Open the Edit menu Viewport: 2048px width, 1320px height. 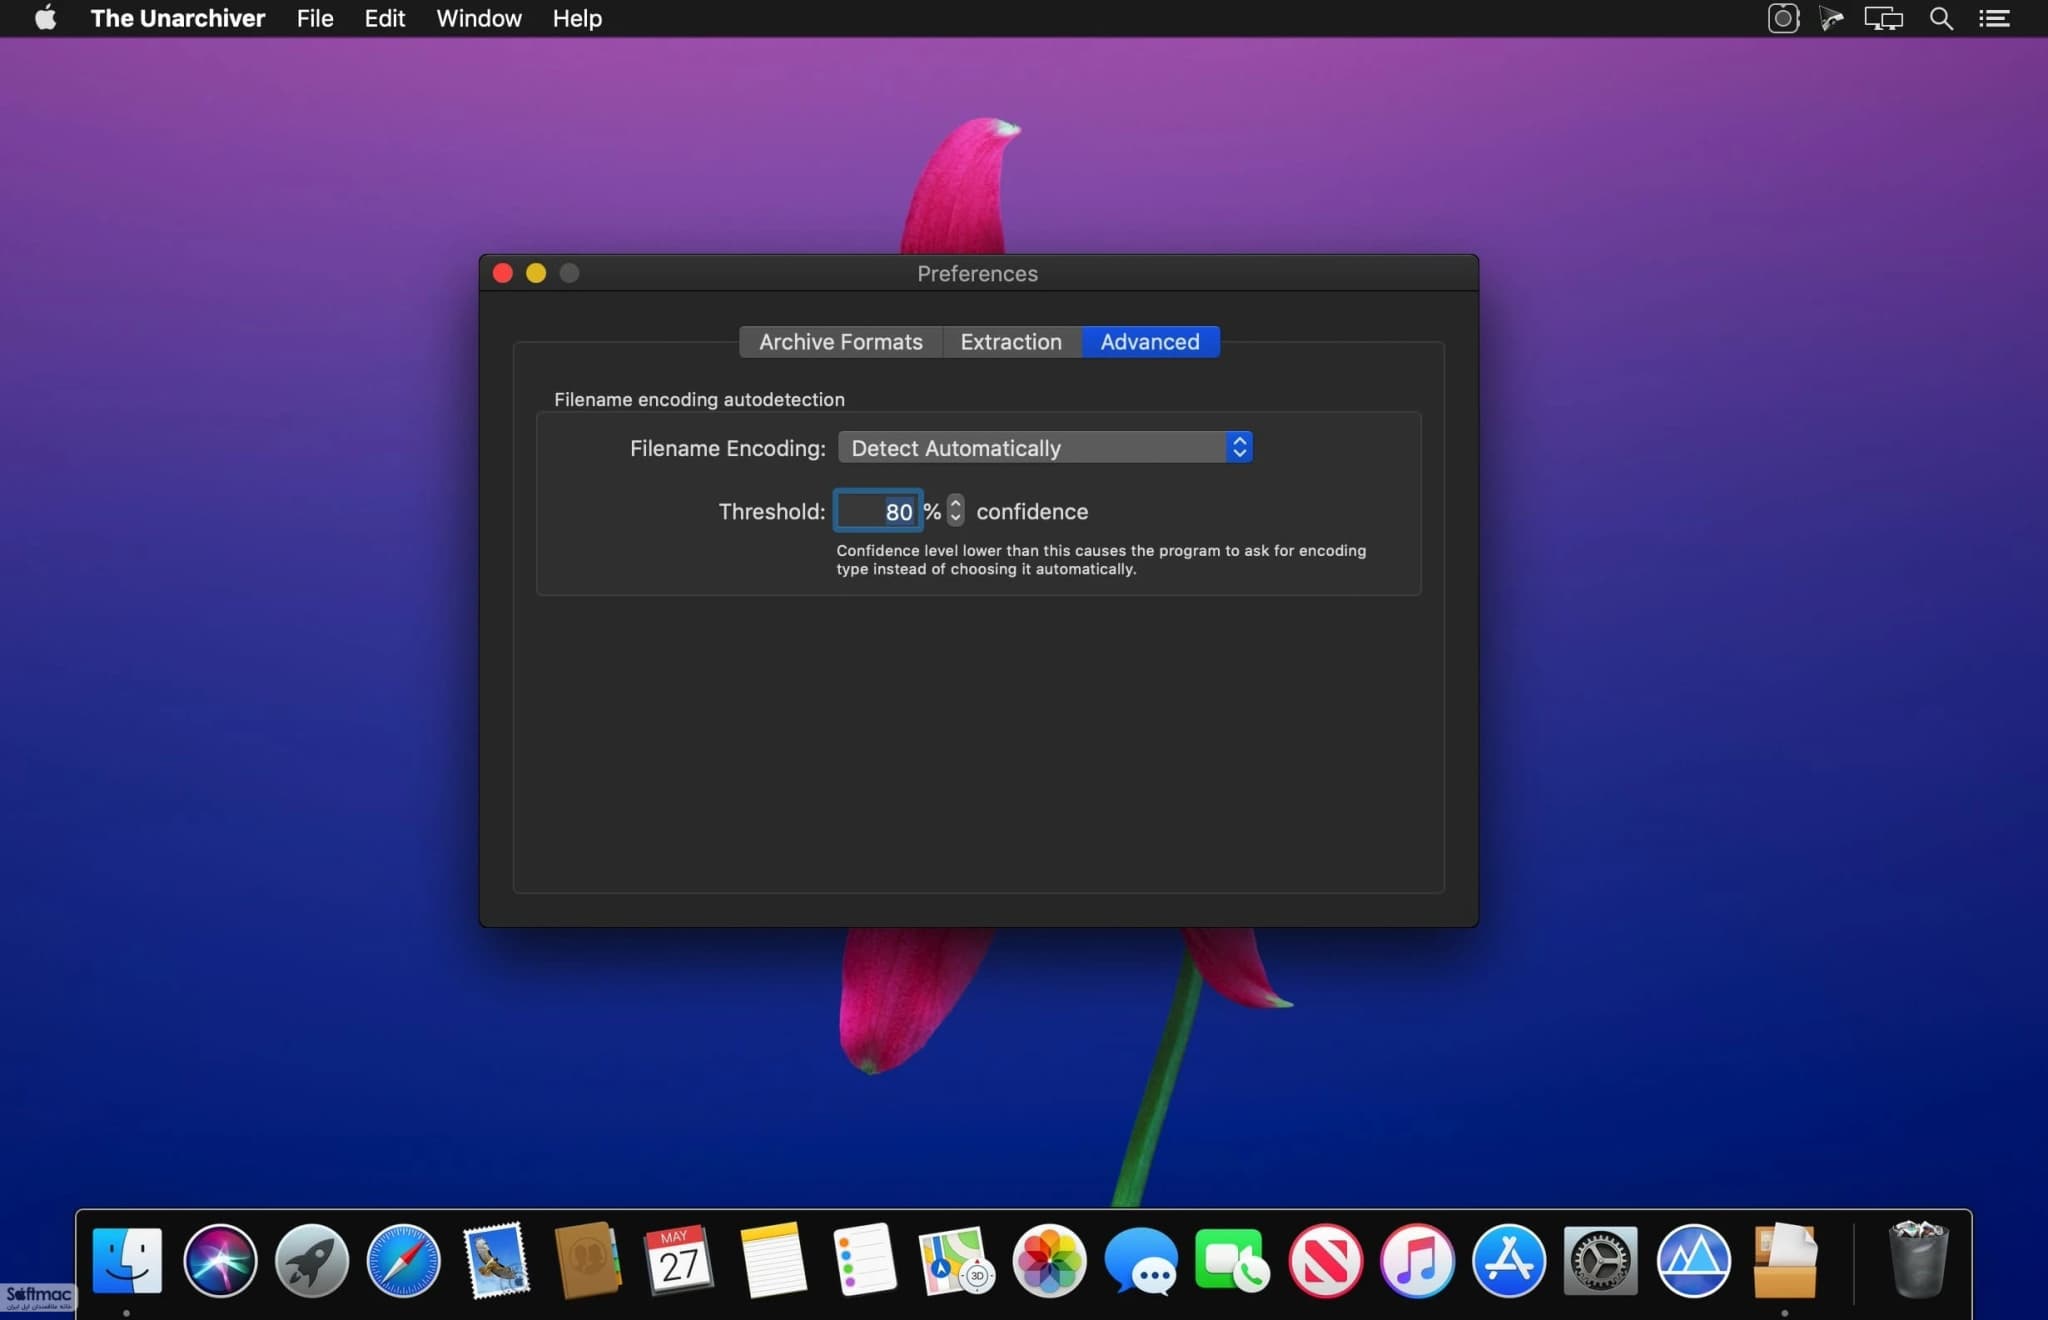385,18
